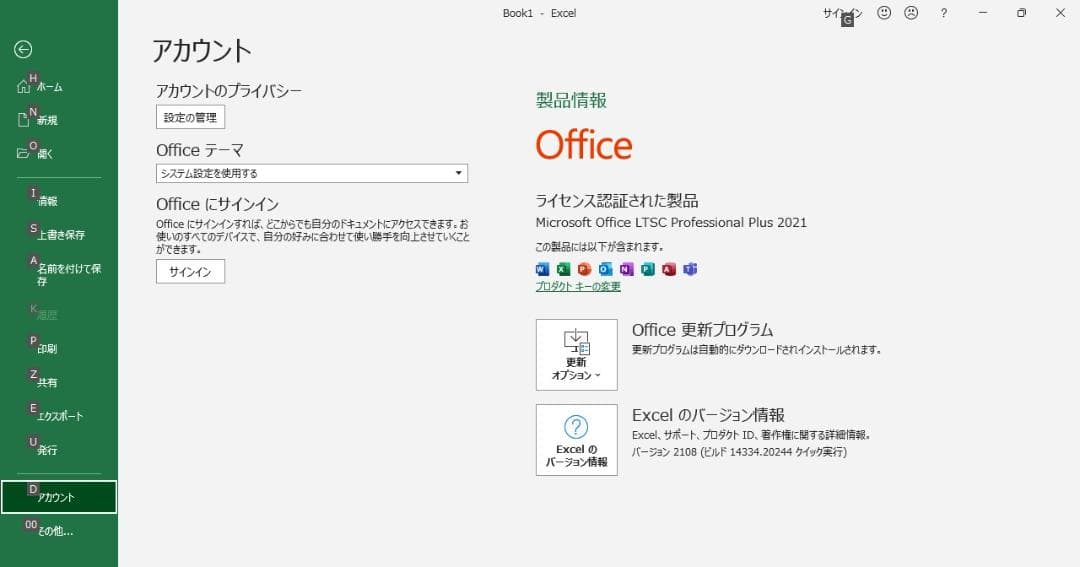Click the 設定の管理 button
The width and height of the screenshot is (1080, 567).
coord(190,117)
